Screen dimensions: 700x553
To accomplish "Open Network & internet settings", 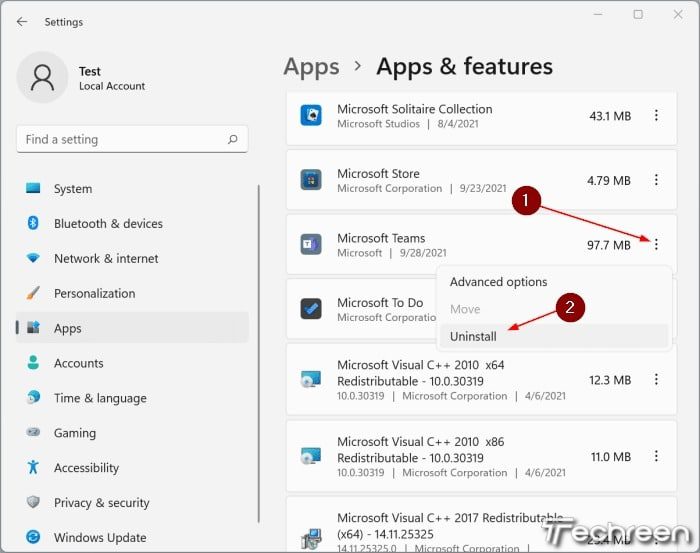I will point(132,258).
